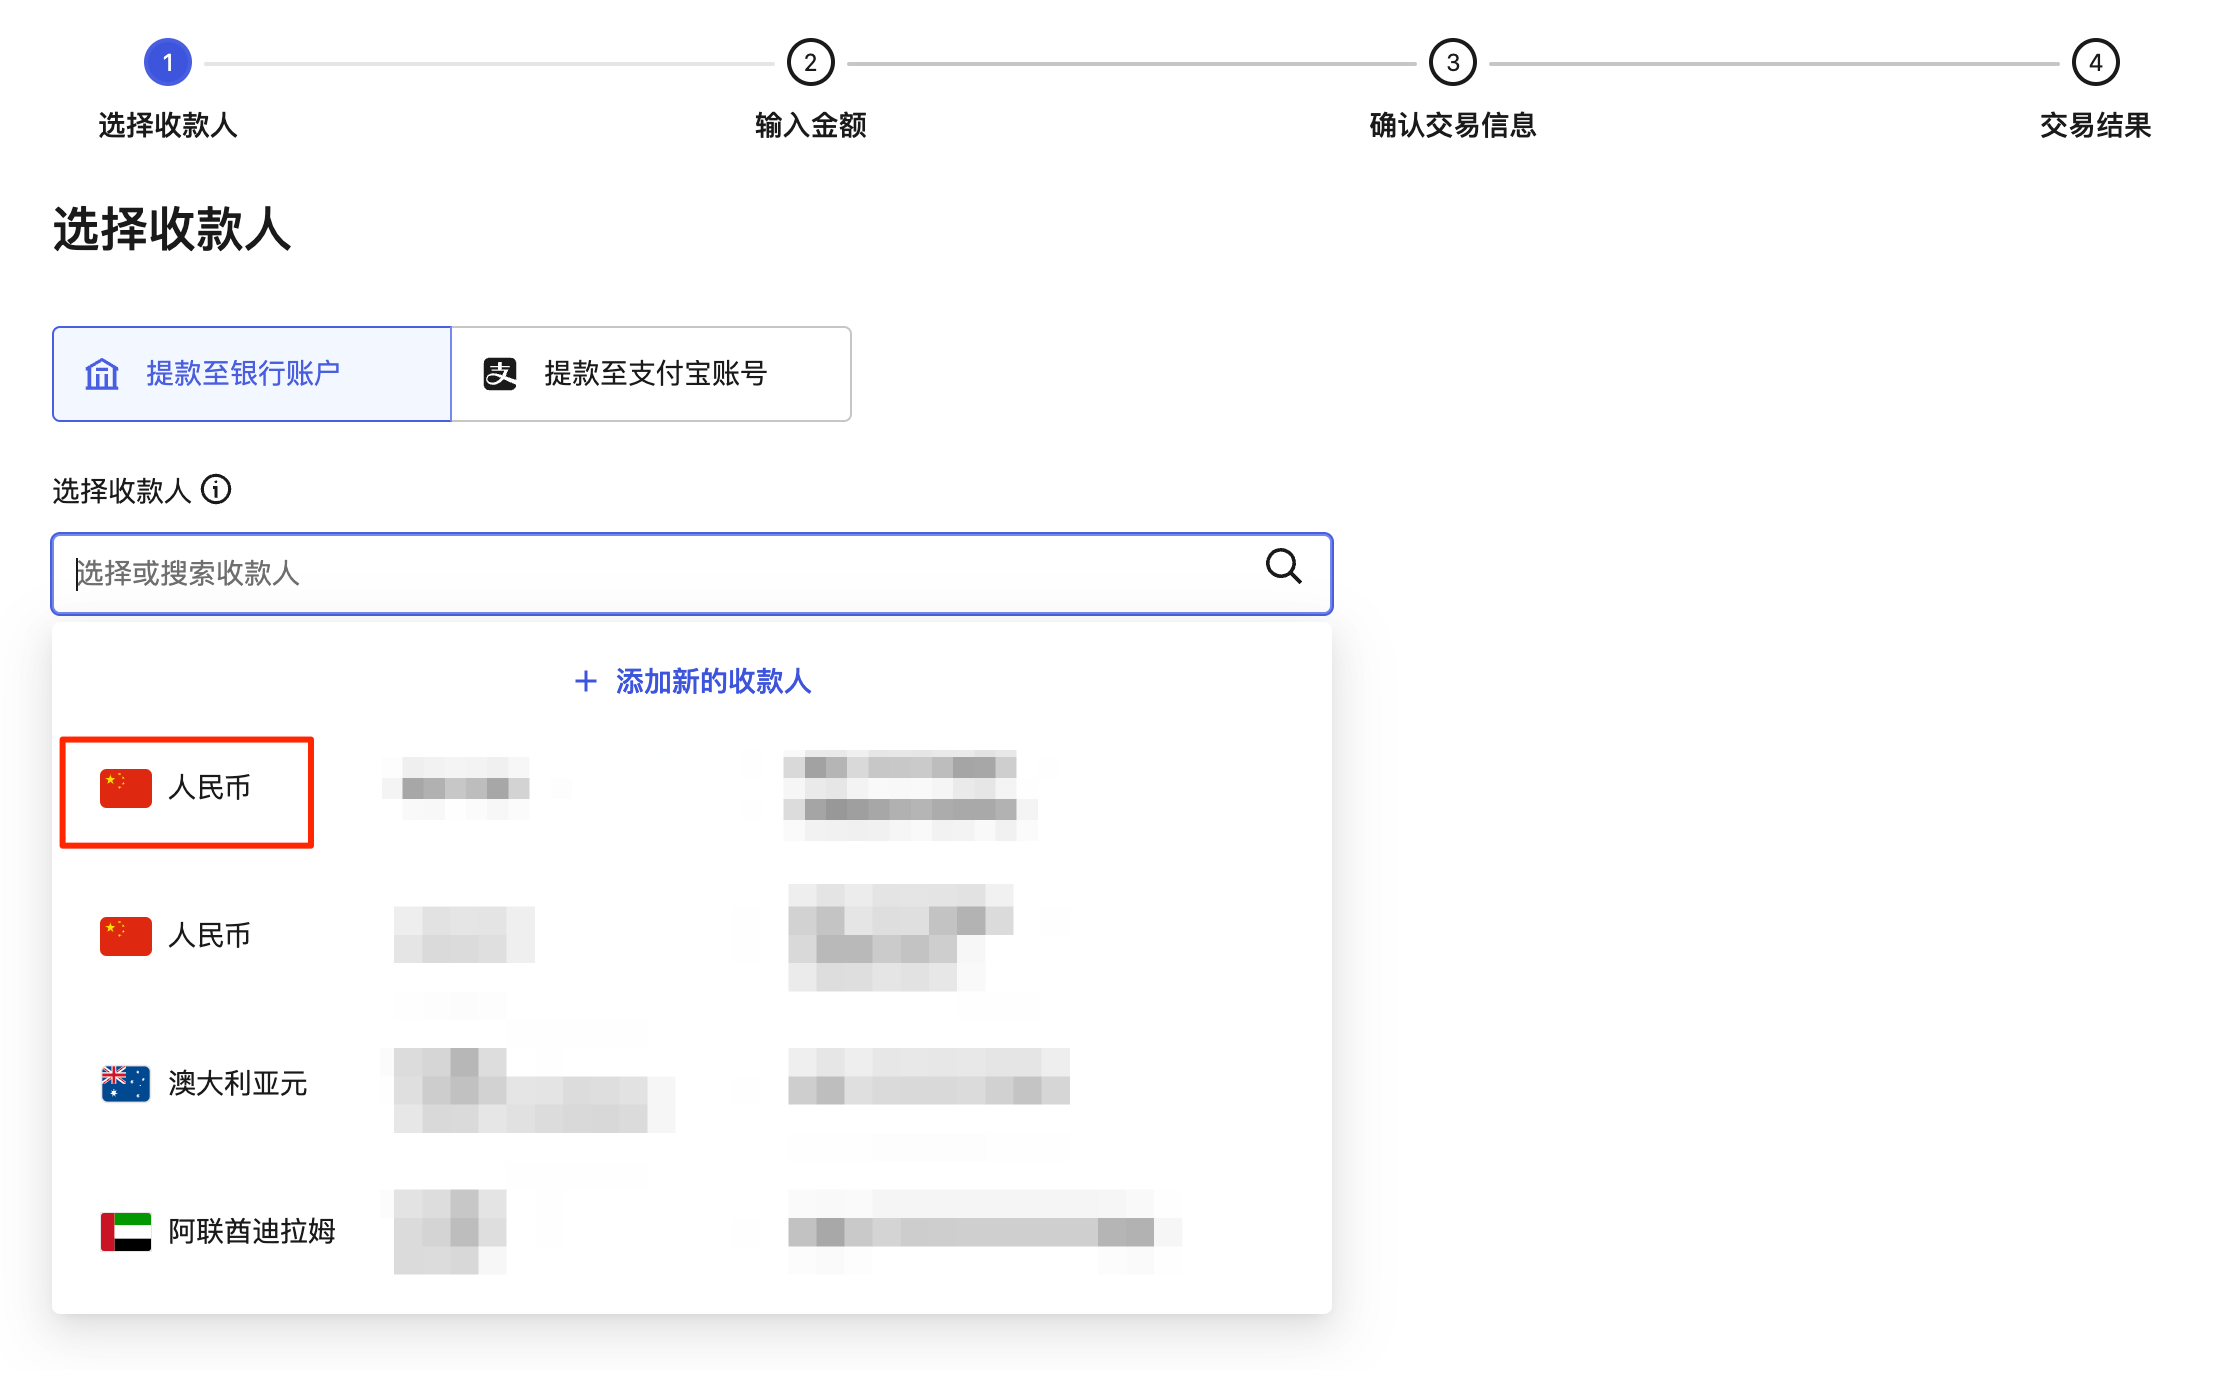2224x1388 pixels.
Task: Switch to the 提款至支付宝账号 tab
Action: [x=651, y=373]
